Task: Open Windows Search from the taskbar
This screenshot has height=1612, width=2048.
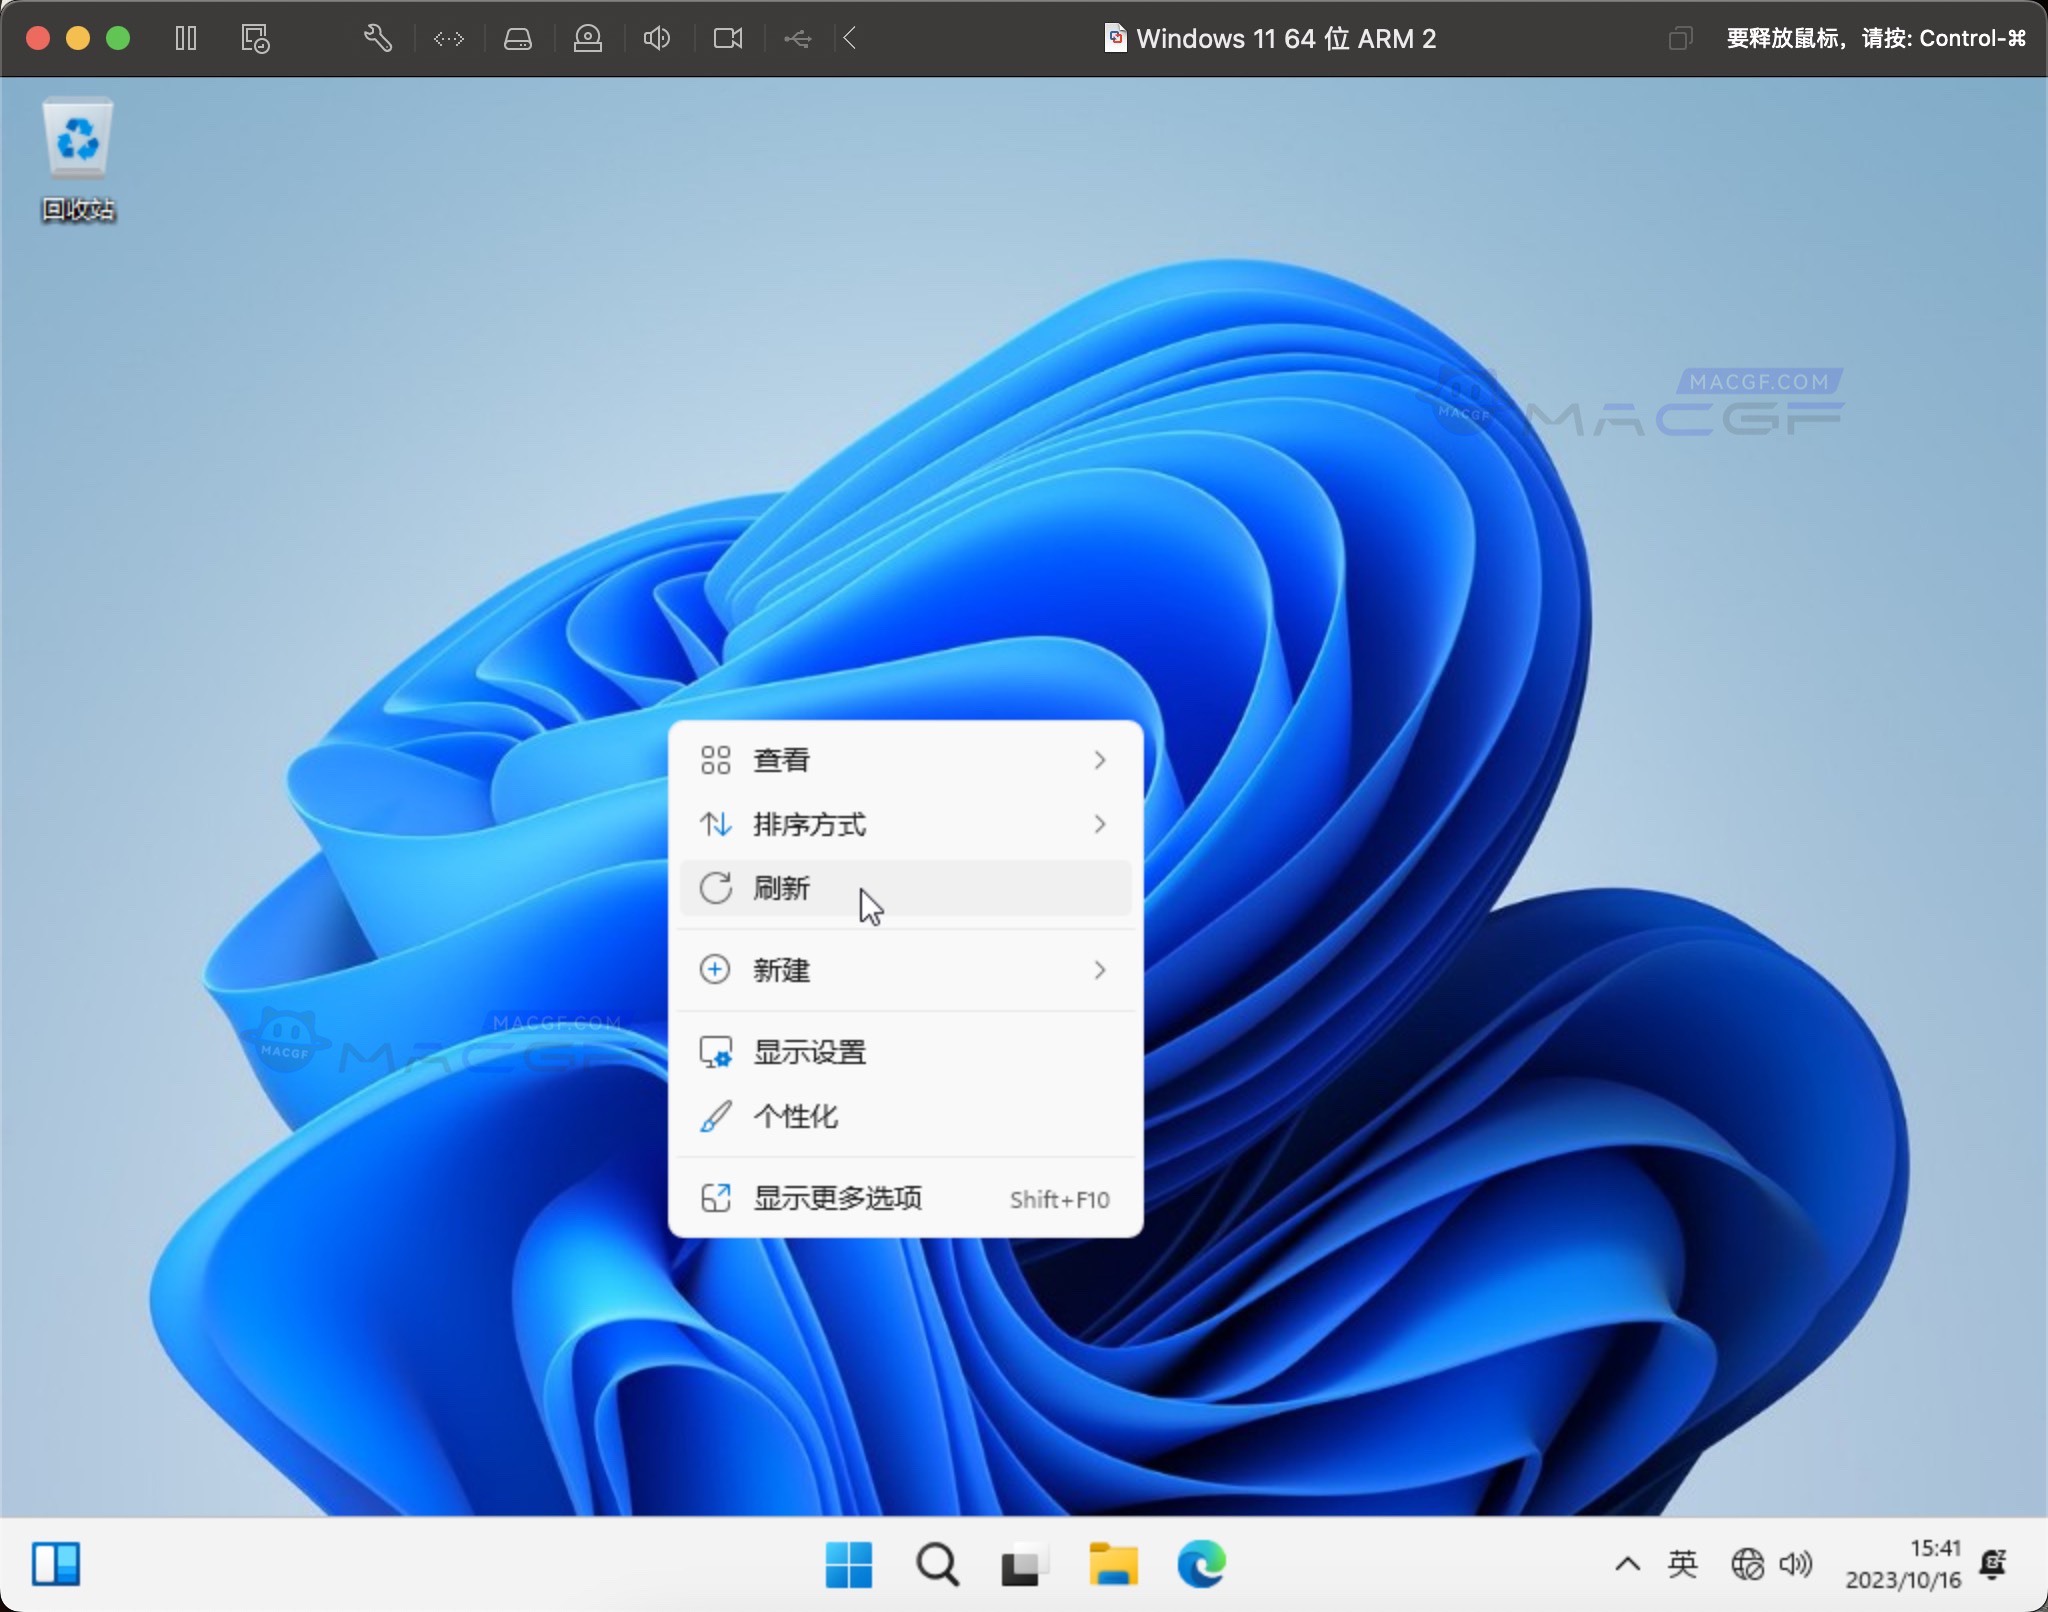Action: (935, 1565)
